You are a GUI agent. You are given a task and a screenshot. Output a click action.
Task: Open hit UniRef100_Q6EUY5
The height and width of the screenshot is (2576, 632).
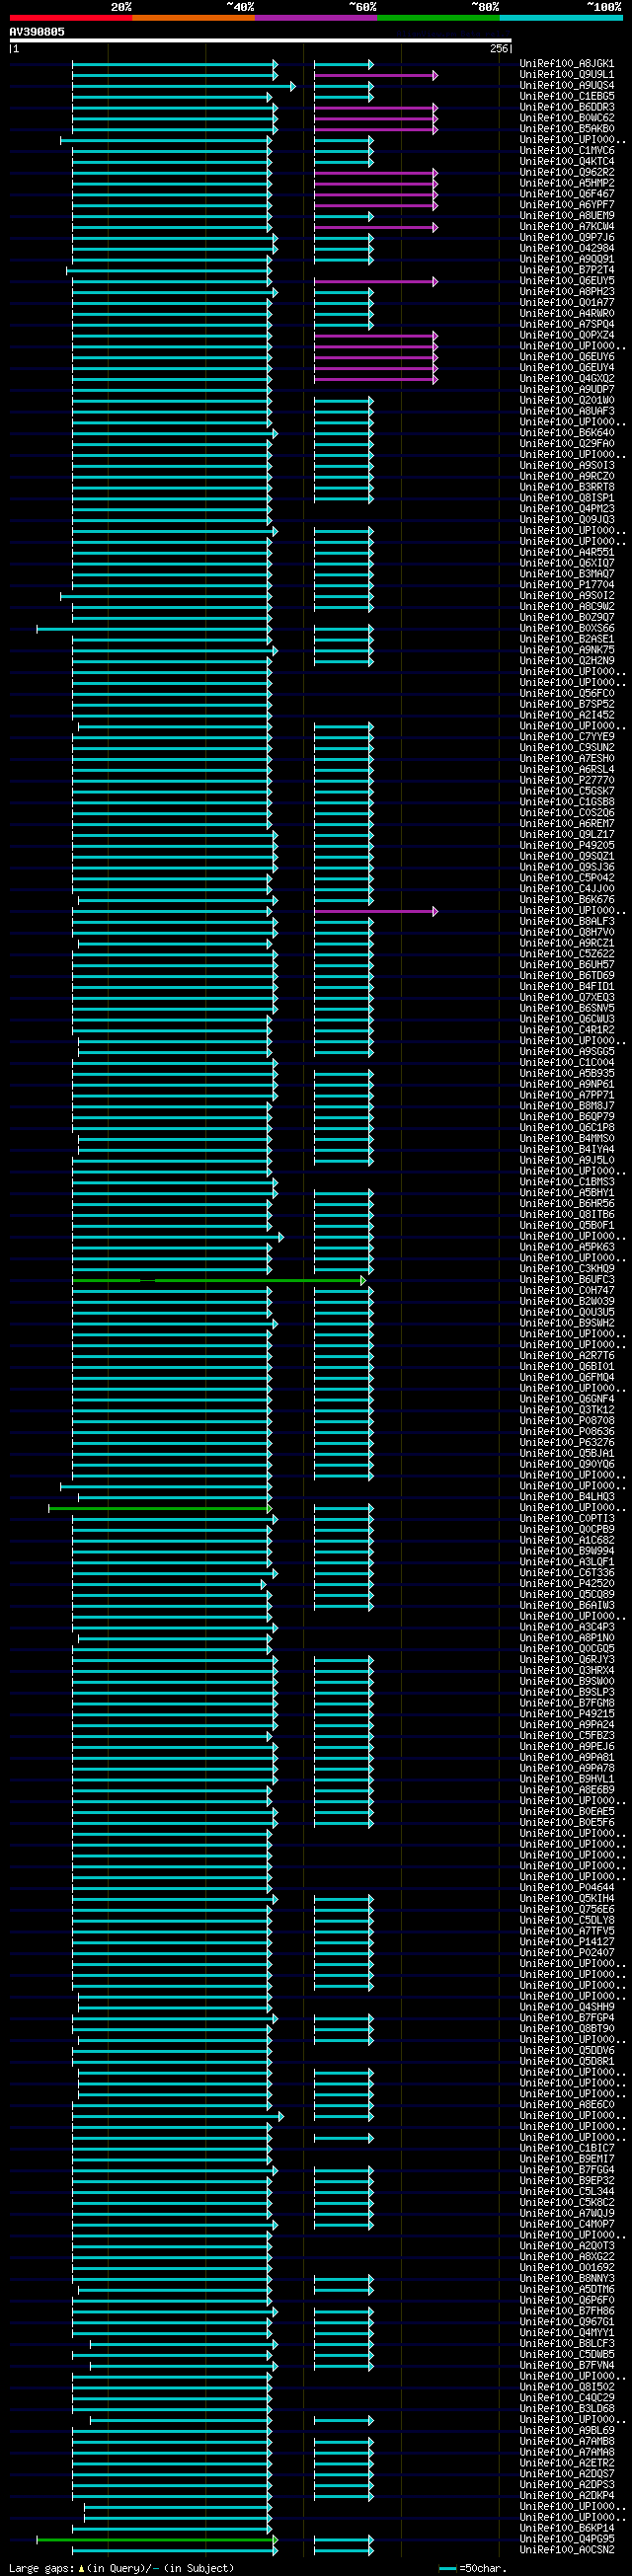pos(566,281)
